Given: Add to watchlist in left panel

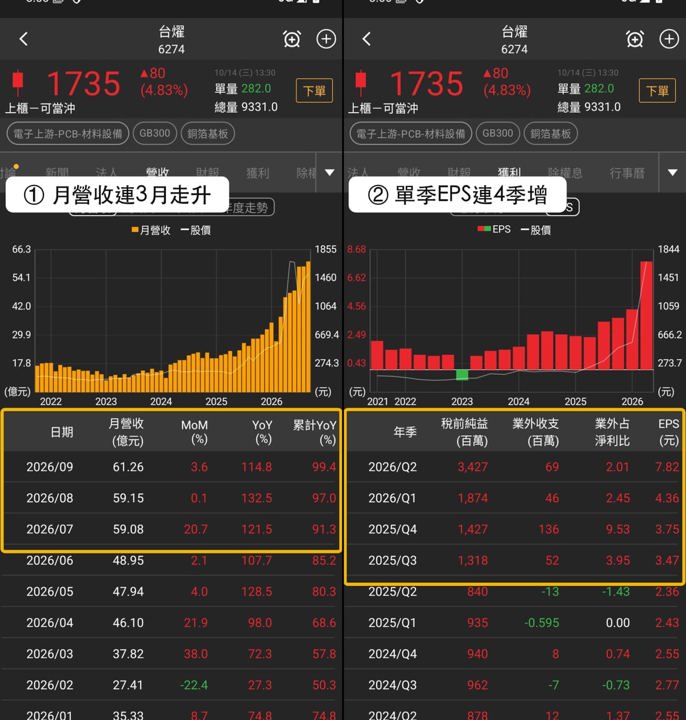Looking at the screenshot, I should pyautogui.click(x=326, y=39).
